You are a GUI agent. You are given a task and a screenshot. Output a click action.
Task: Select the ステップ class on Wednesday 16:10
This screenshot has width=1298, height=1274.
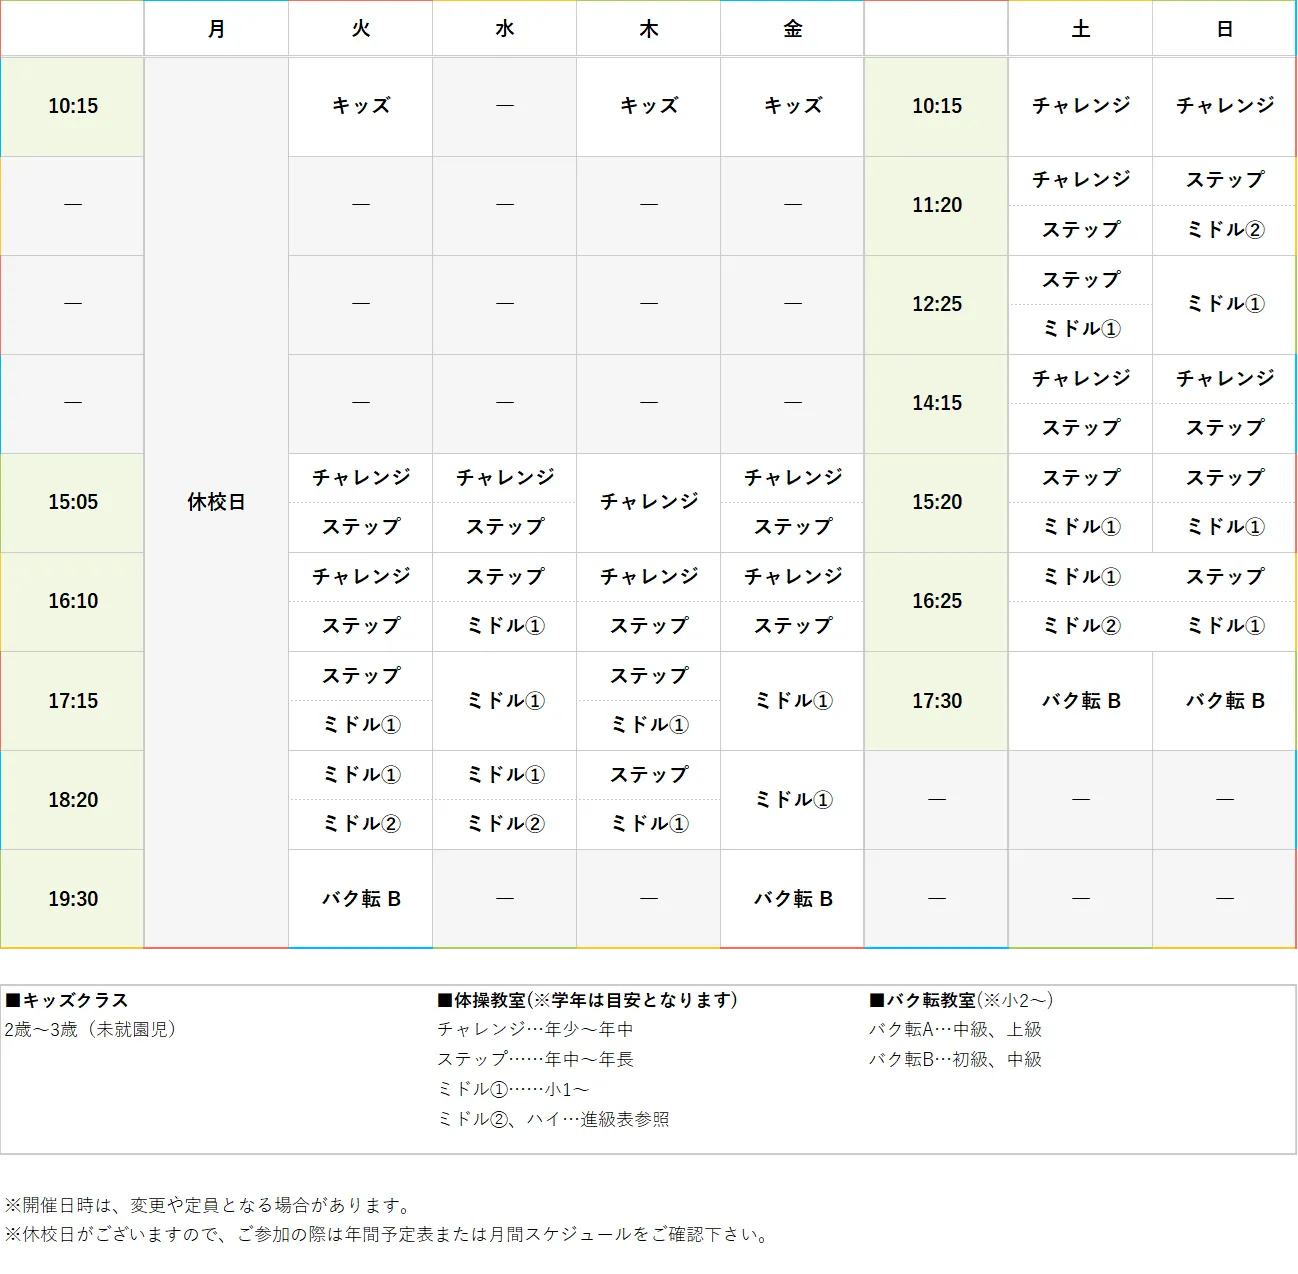[x=504, y=577]
